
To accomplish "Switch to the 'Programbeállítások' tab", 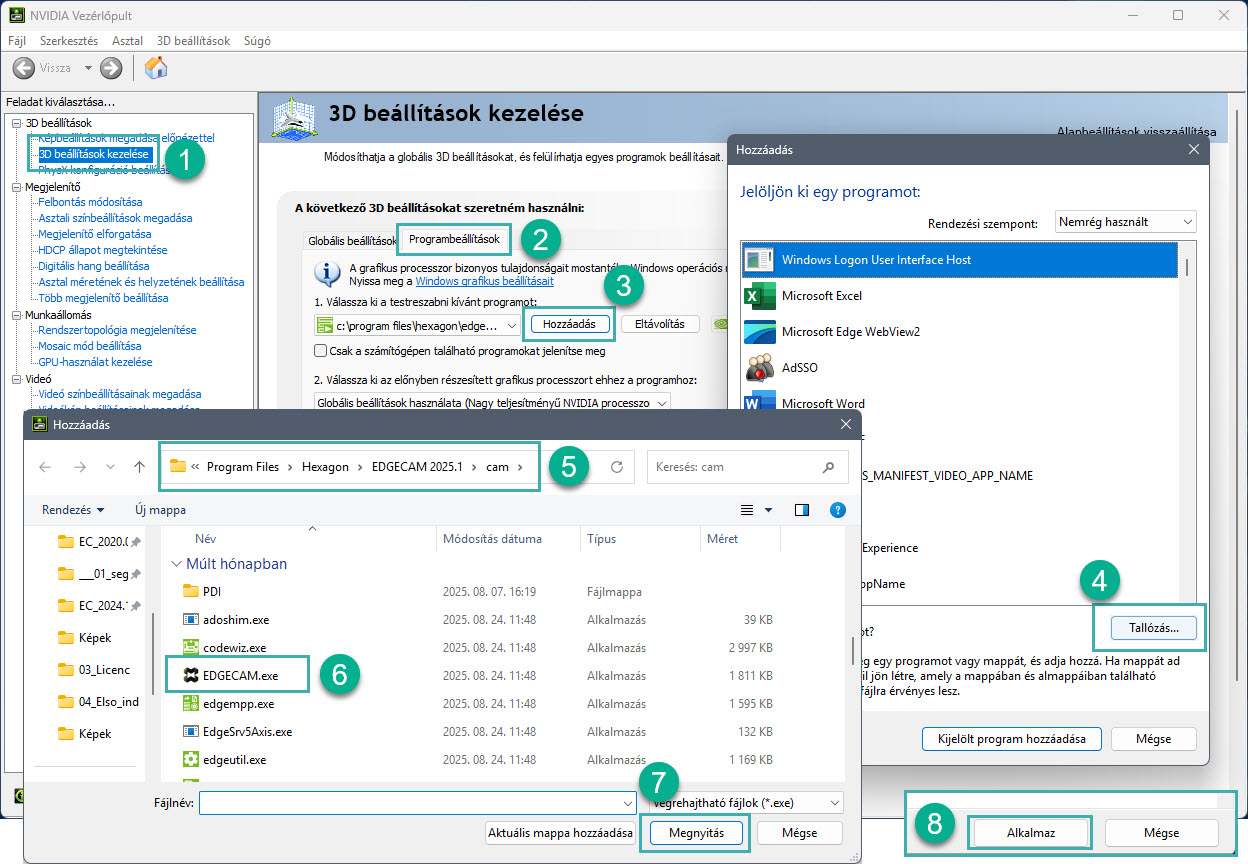I will (454, 240).
